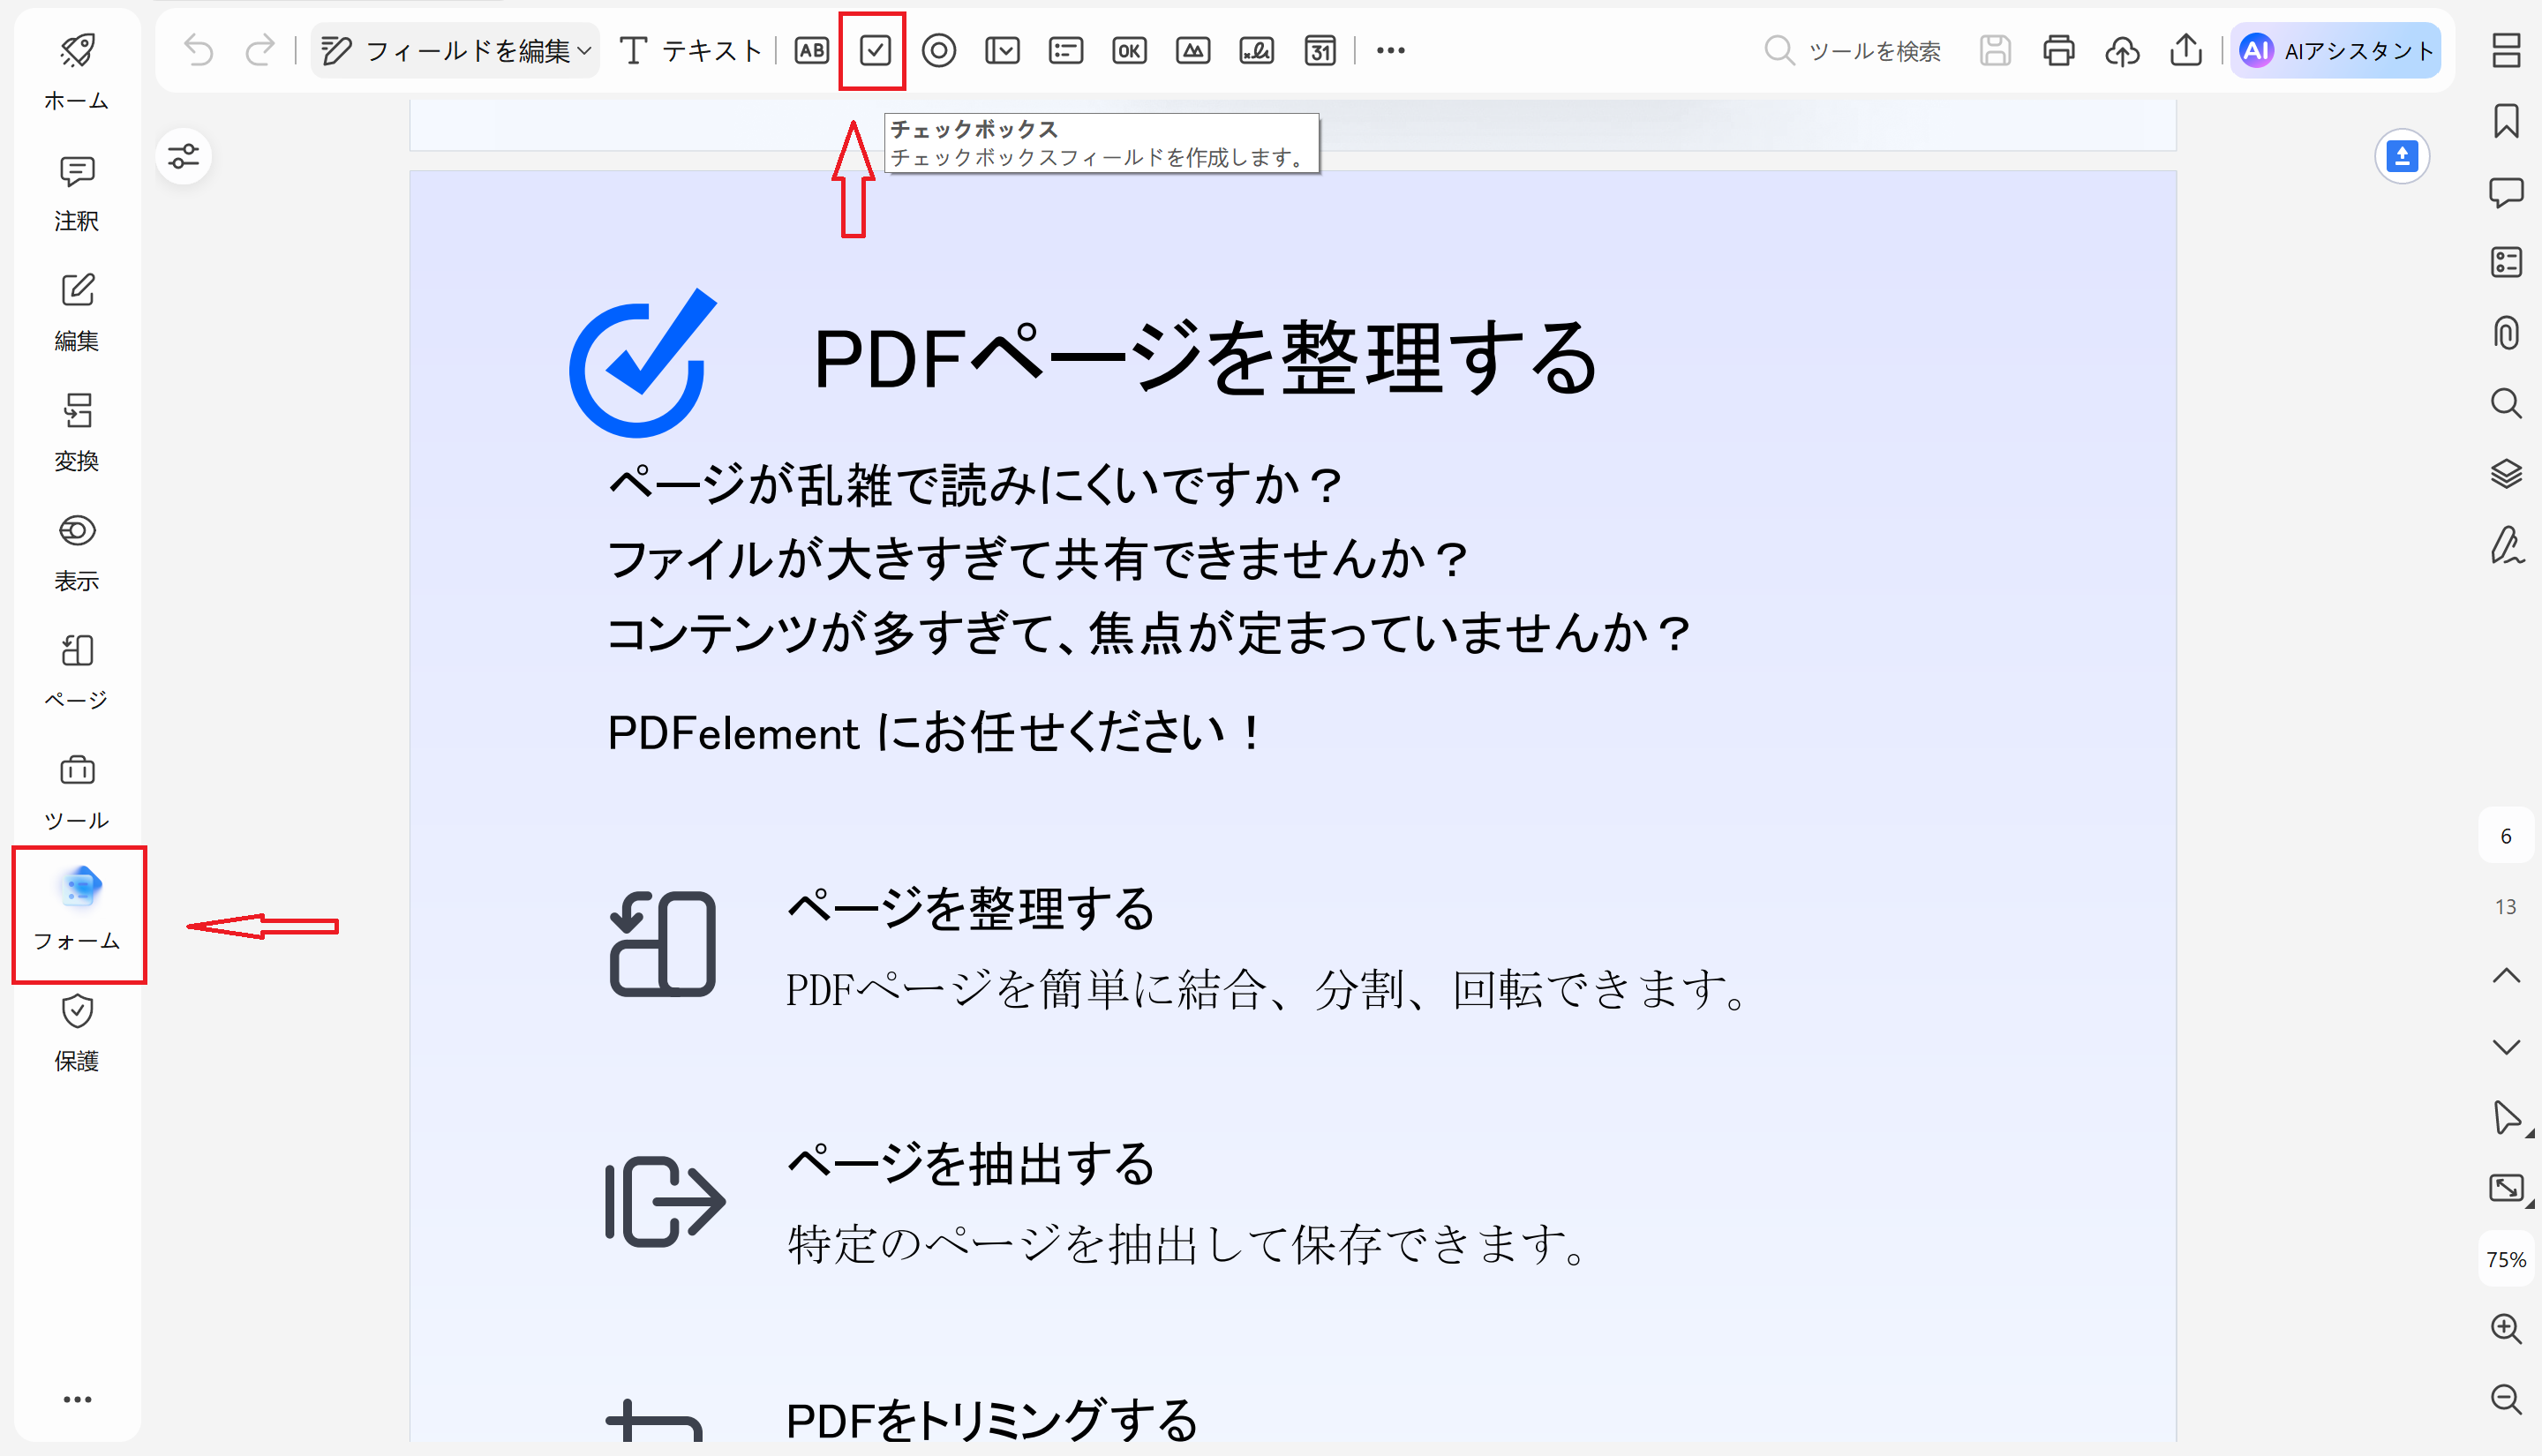Open the ページ page tab

coord(77,672)
